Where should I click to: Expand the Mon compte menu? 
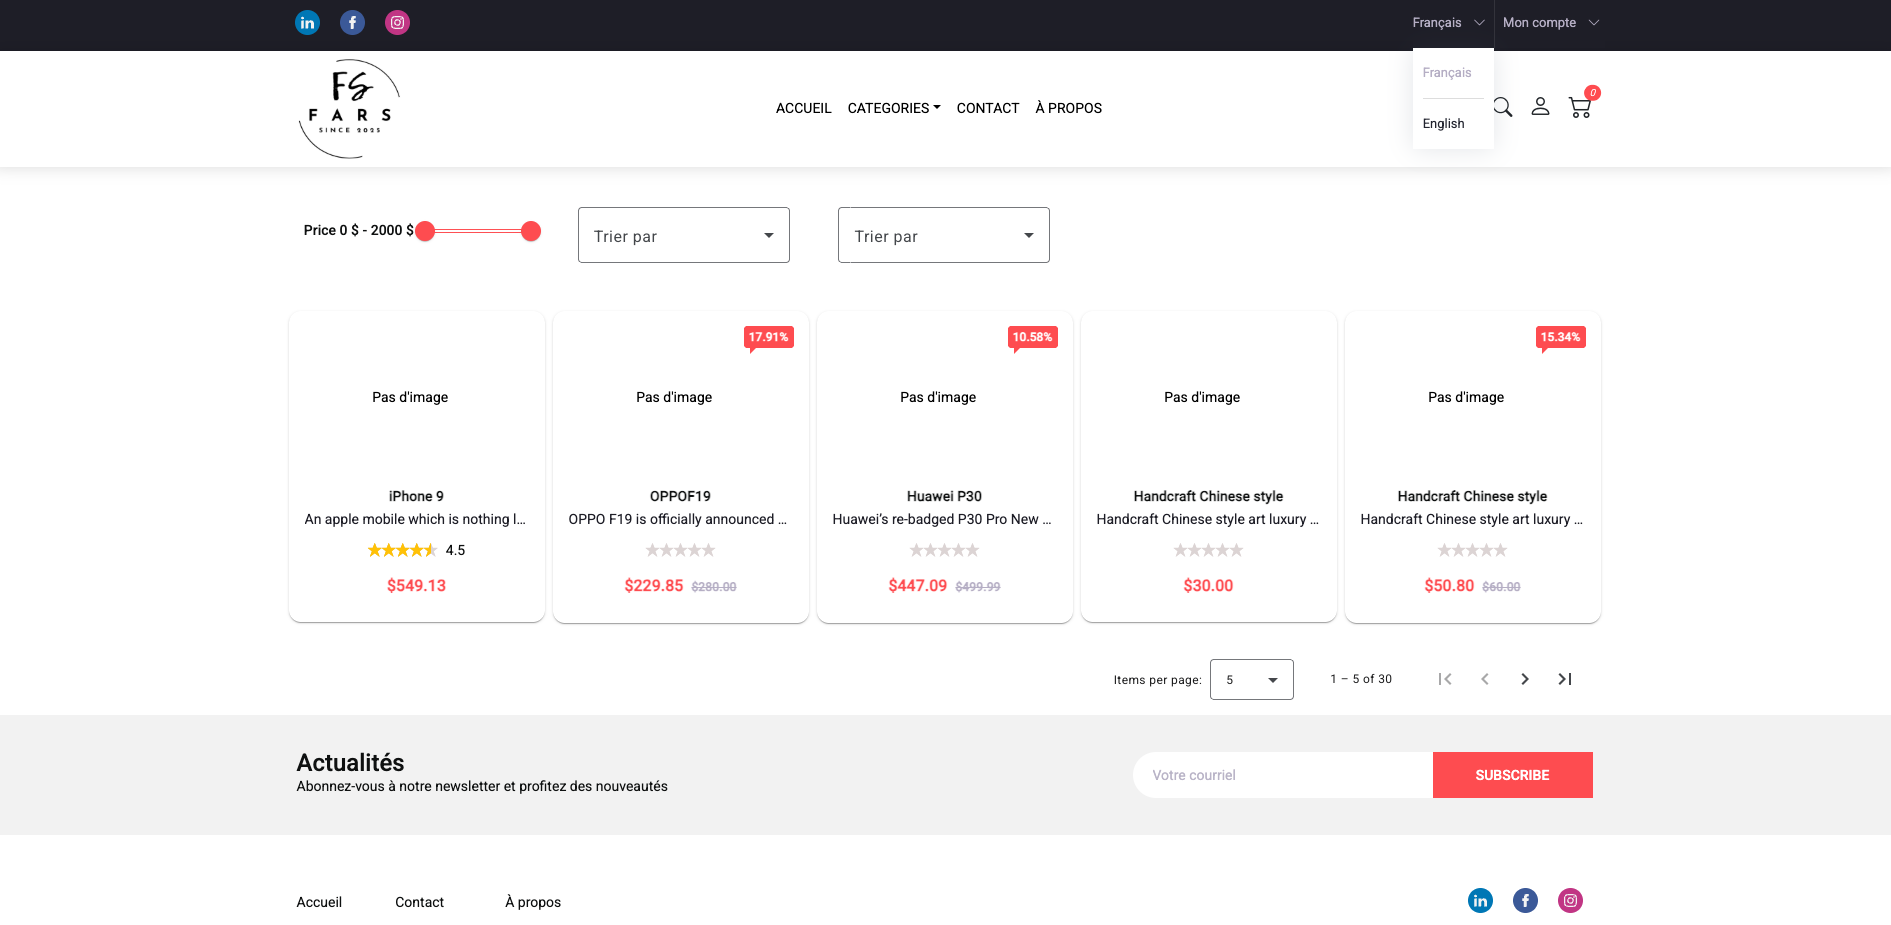1550,23
